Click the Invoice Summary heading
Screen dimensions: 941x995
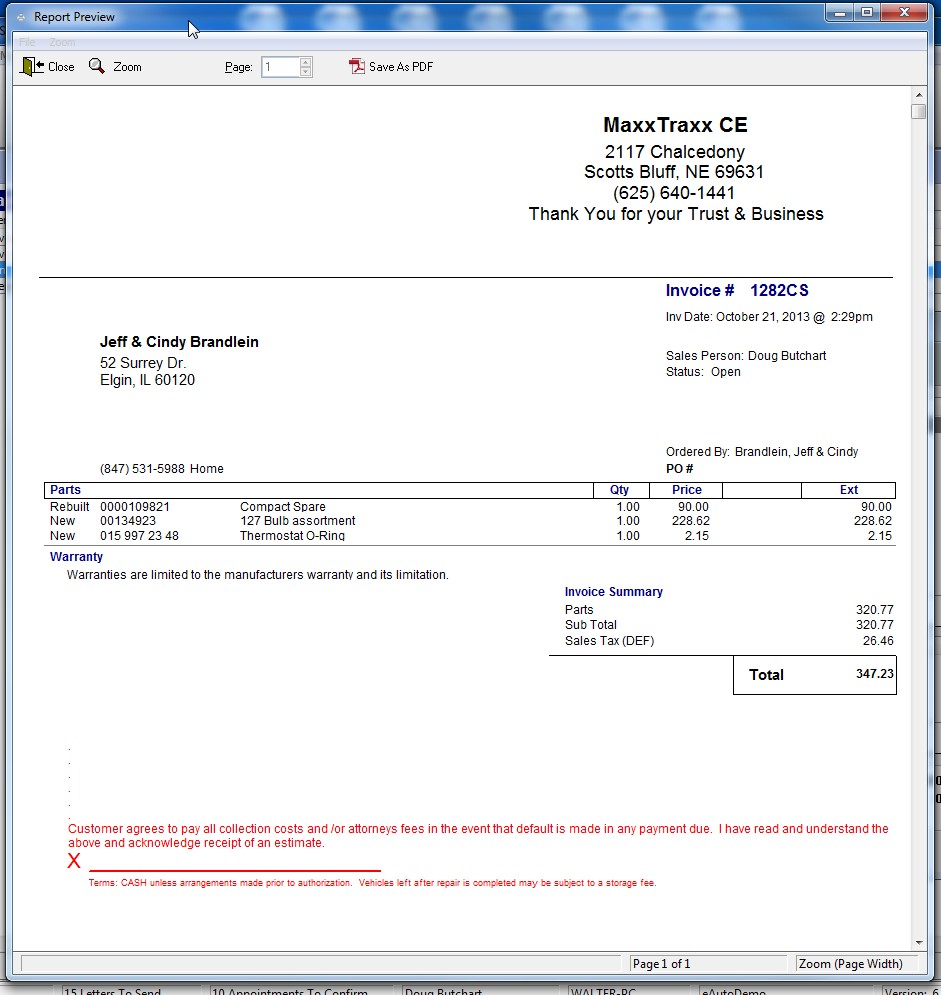pyautogui.click(x=614, y=591)
